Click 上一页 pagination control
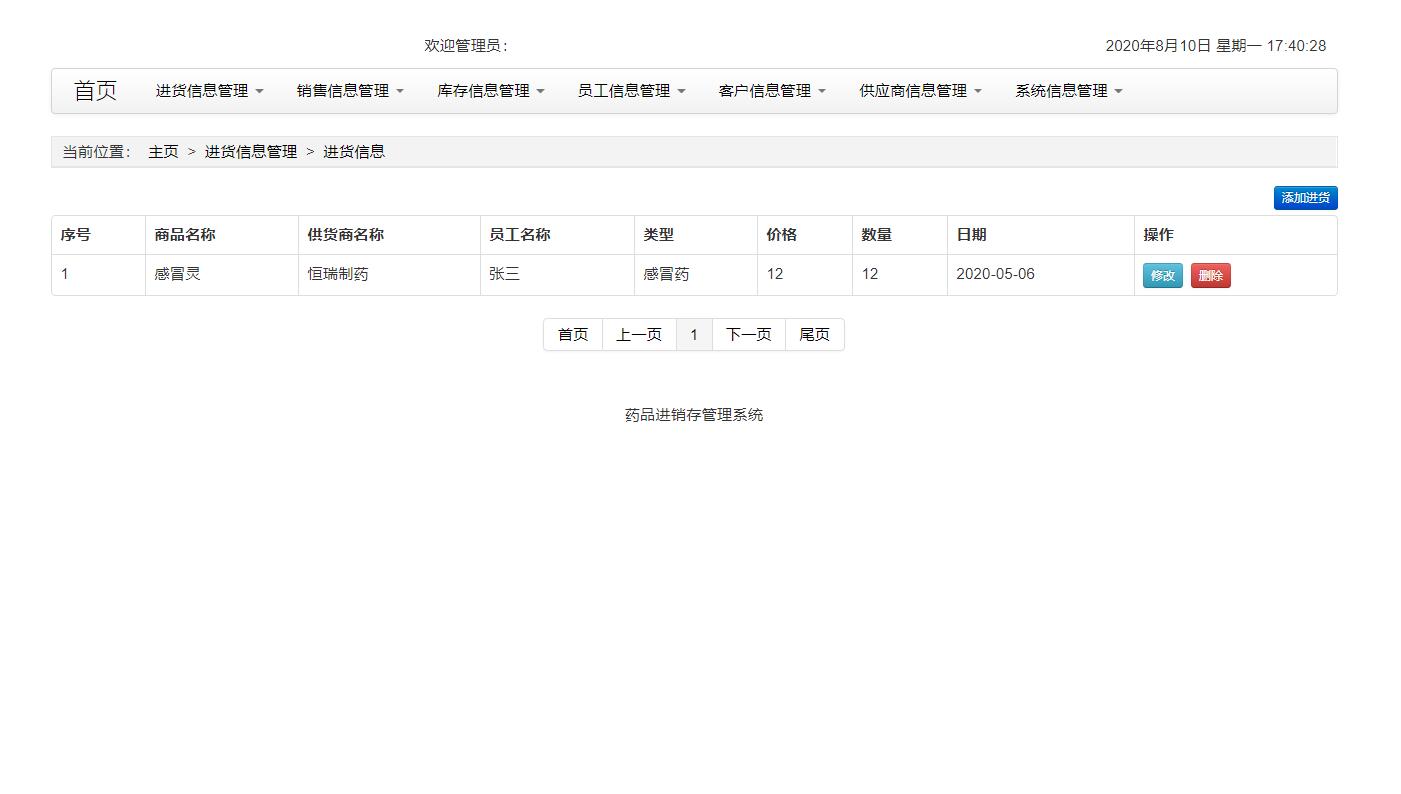Image resolution: width=1401 pixels, height=794 pixels. 639,334
